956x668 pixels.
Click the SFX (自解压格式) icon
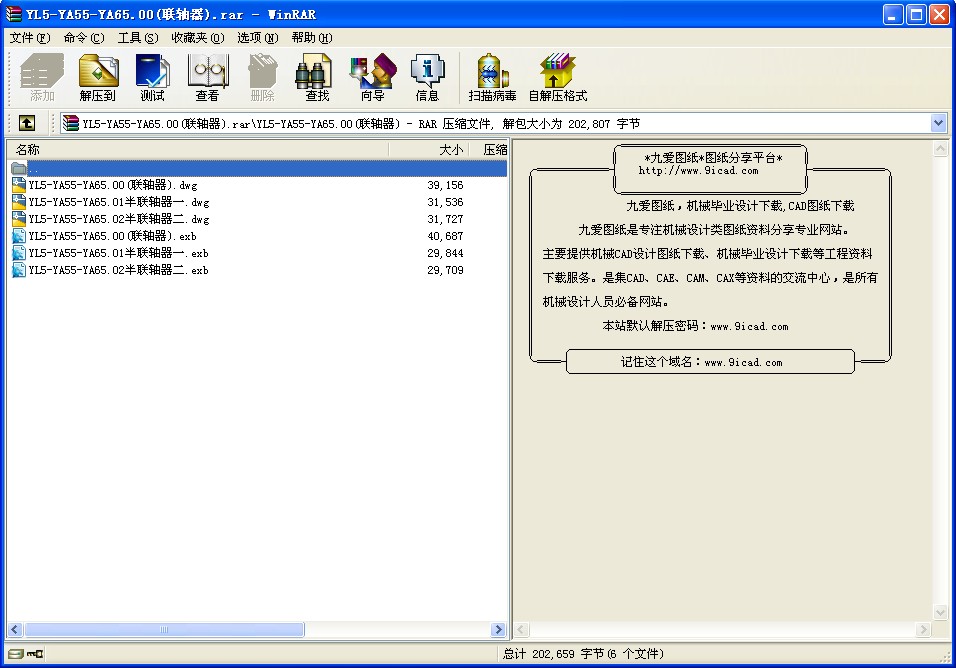point(558,77)
